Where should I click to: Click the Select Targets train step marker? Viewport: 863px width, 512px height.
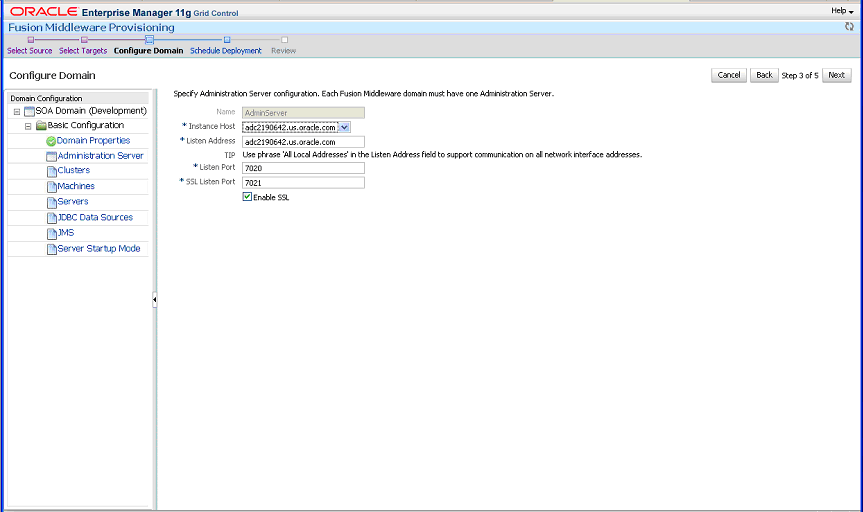pos(84,40)
